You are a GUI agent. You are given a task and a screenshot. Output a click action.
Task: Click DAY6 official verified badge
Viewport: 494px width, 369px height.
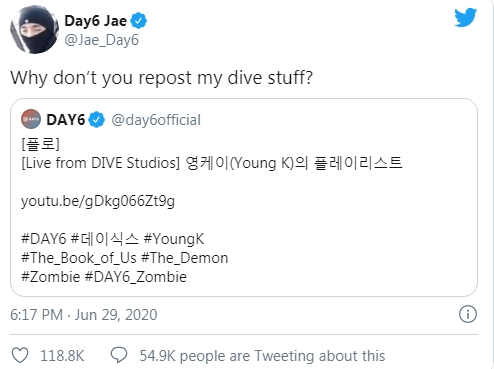97,120
